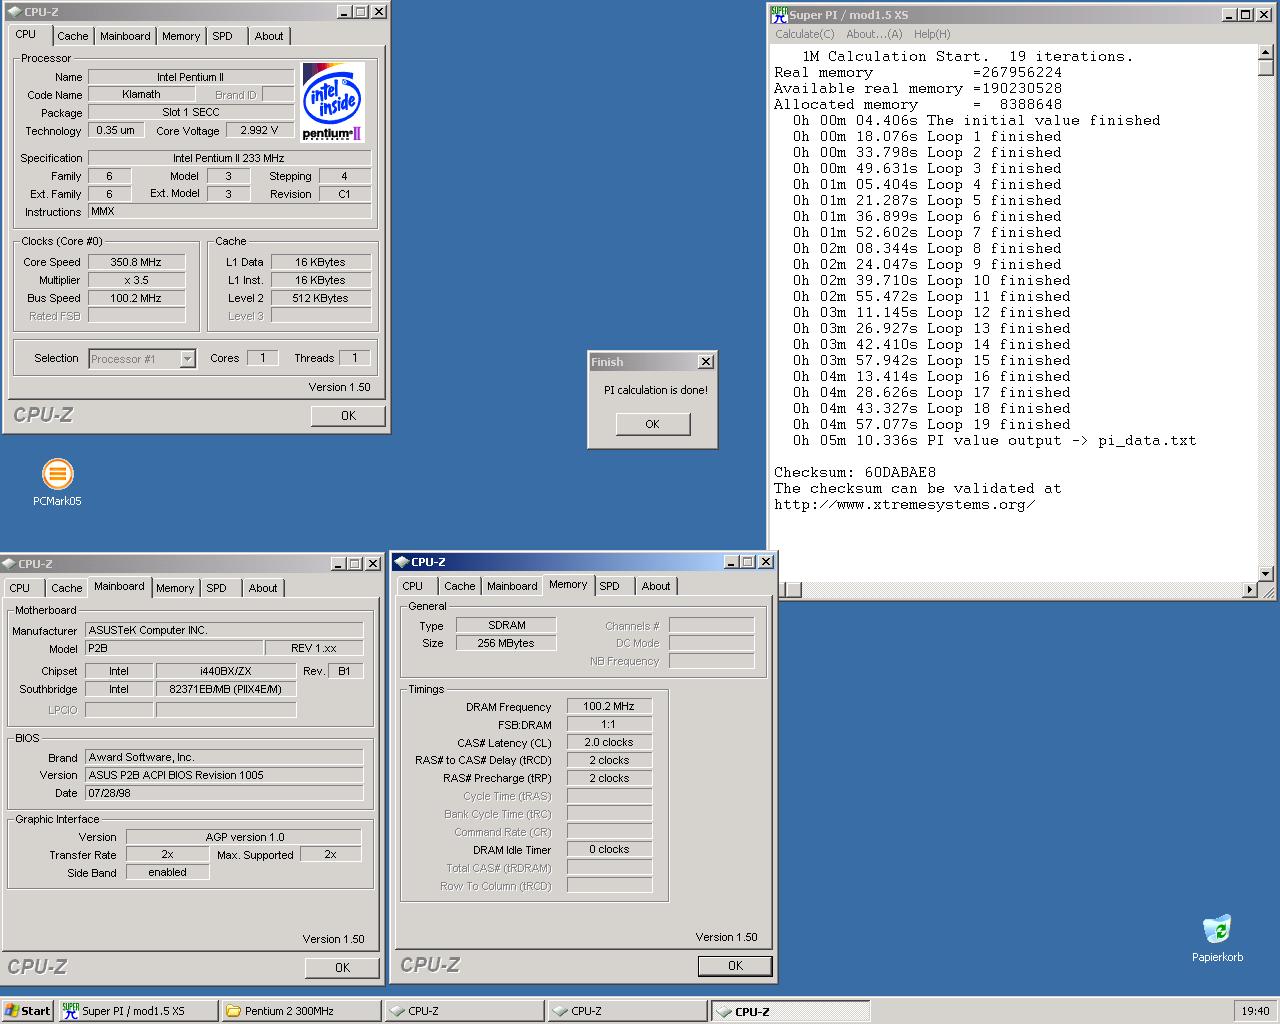Click the BIOS Date 07/28/98 field

(224, 793)
